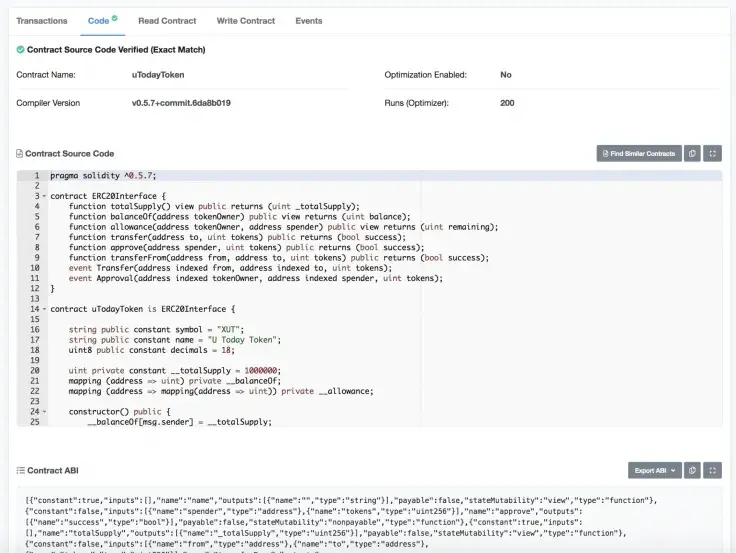
Task: Click inside the Contract ABI text box
Action: [369, 521]
